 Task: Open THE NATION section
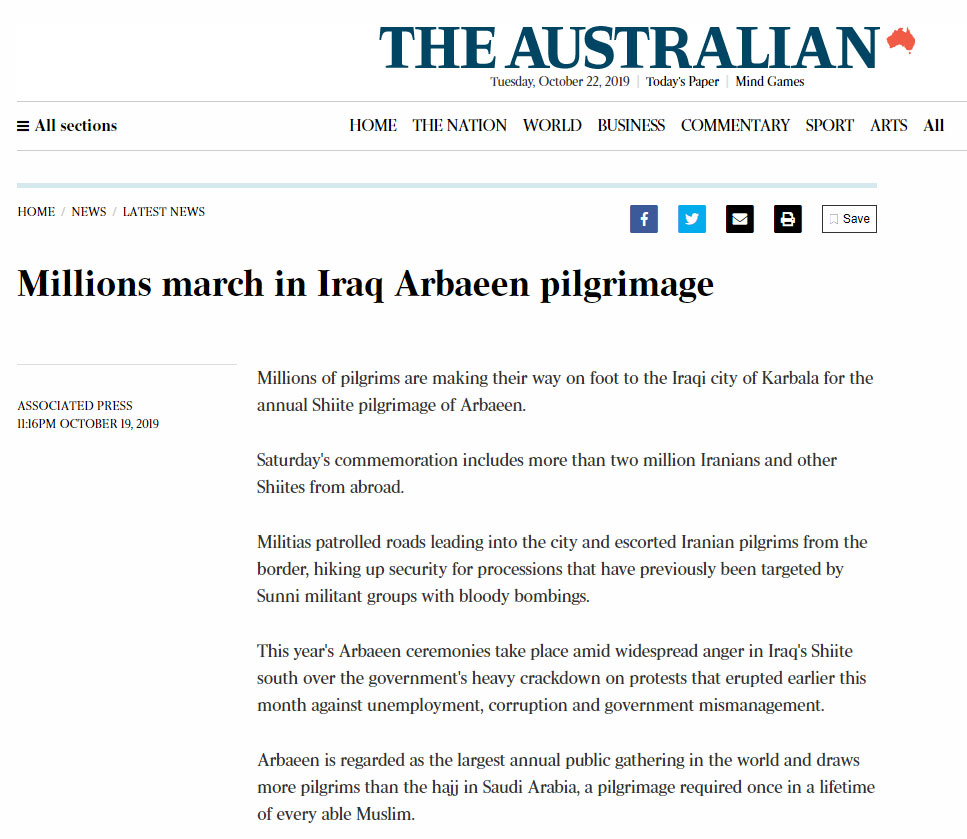pyautogui.click(x=459, y=126)
